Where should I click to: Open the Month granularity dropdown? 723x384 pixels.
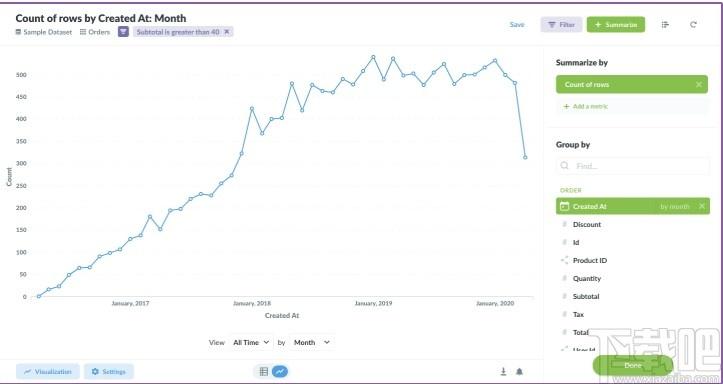[x=312, y=343]
